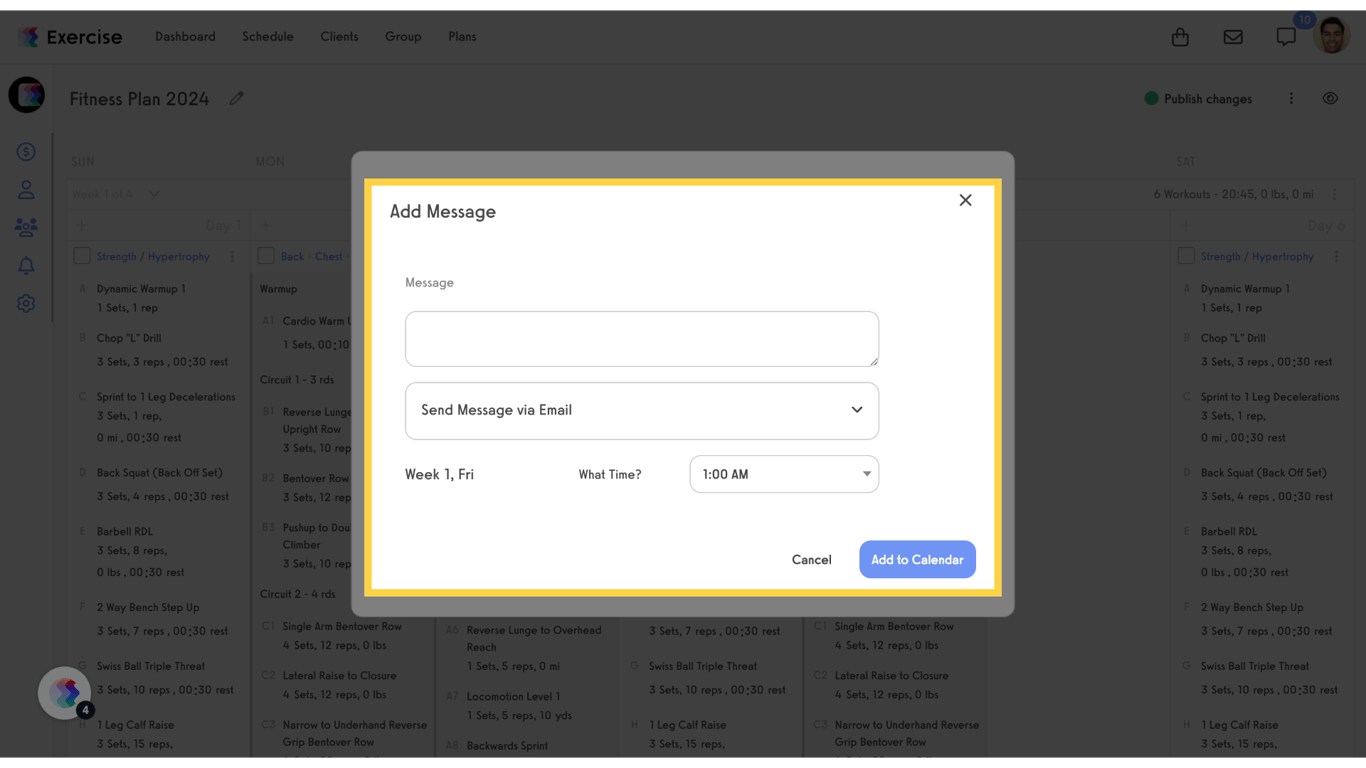1366x768 pixels.
Task: Check messages via the envelope icon
Action: [1233, 36]
